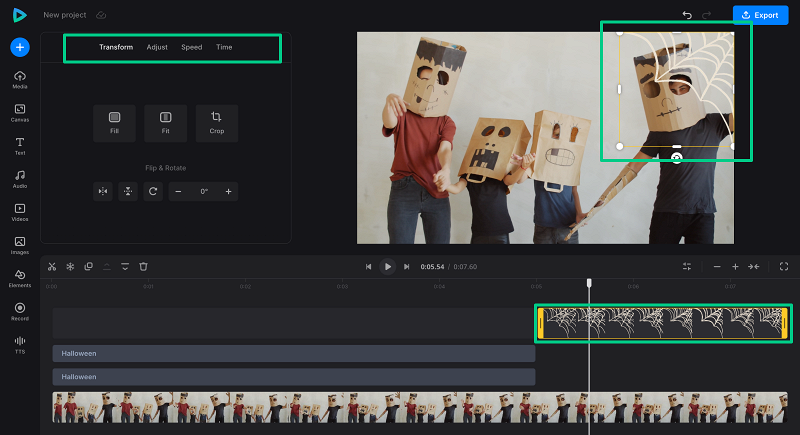800x435 pixels.
Task: Toggle fullscreen timeline view
Action: 784,266
